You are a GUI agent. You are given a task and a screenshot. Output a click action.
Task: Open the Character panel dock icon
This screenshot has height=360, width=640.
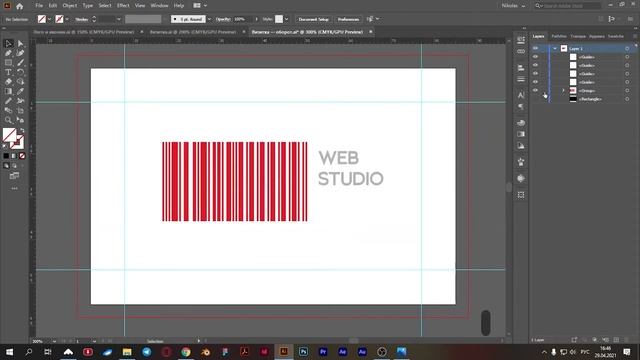tap(521, 95)
